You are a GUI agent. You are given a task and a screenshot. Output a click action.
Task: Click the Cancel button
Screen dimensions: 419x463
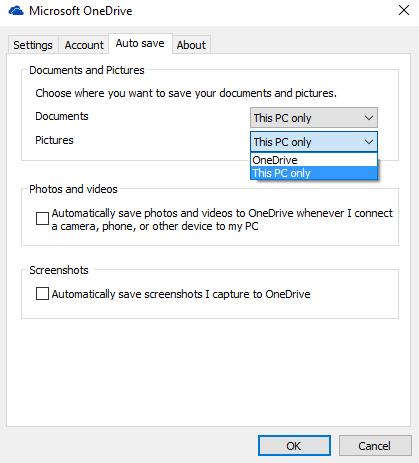click(375, 445)
